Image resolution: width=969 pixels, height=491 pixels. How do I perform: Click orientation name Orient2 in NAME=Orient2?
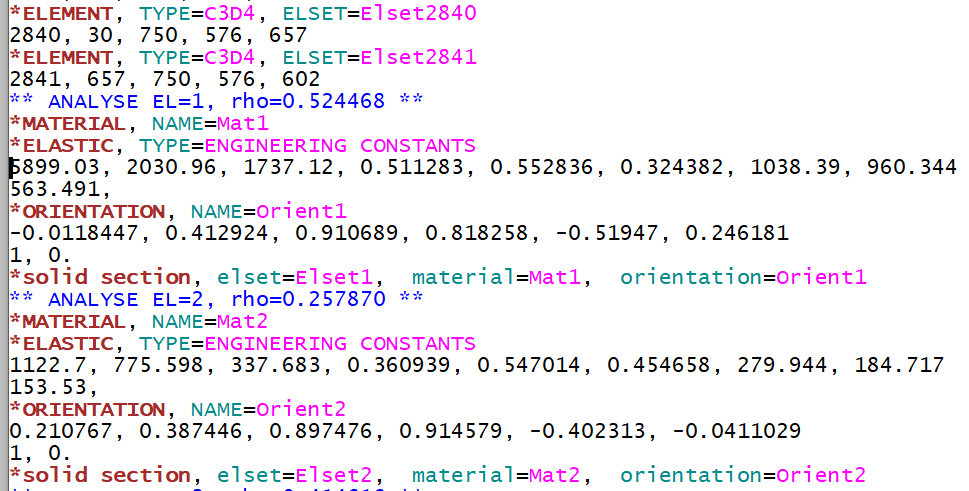(301, 409)
